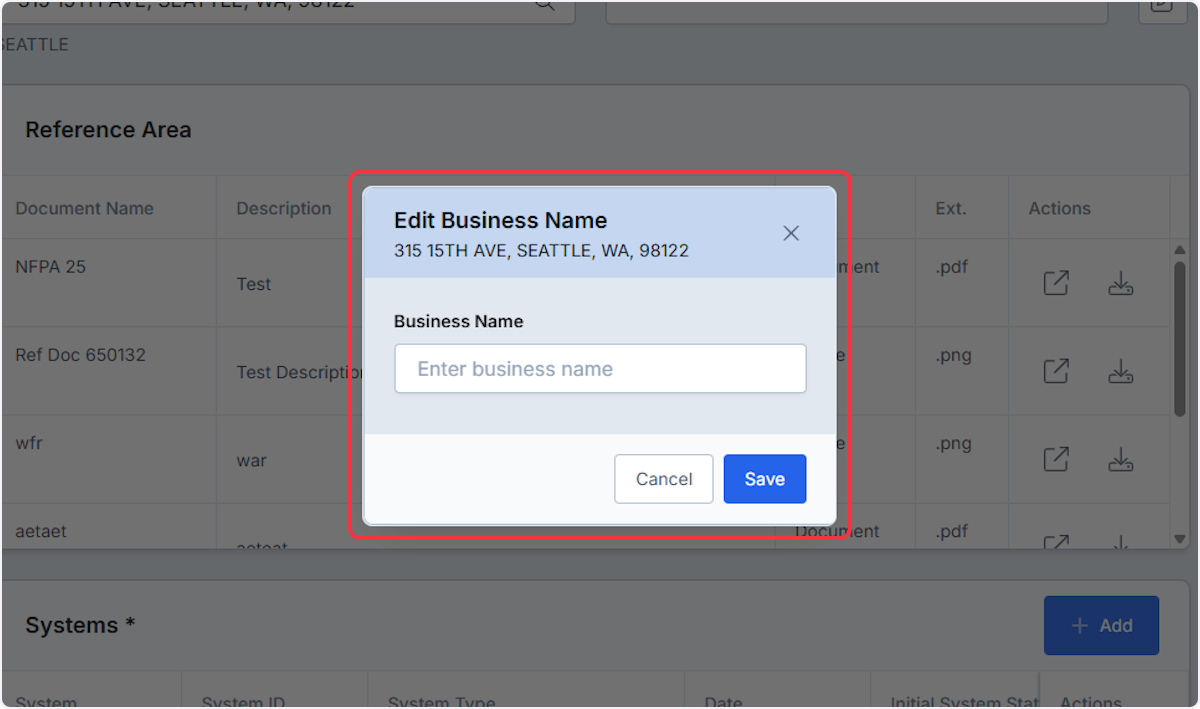Select the Actions column header

coord(1060,209)
